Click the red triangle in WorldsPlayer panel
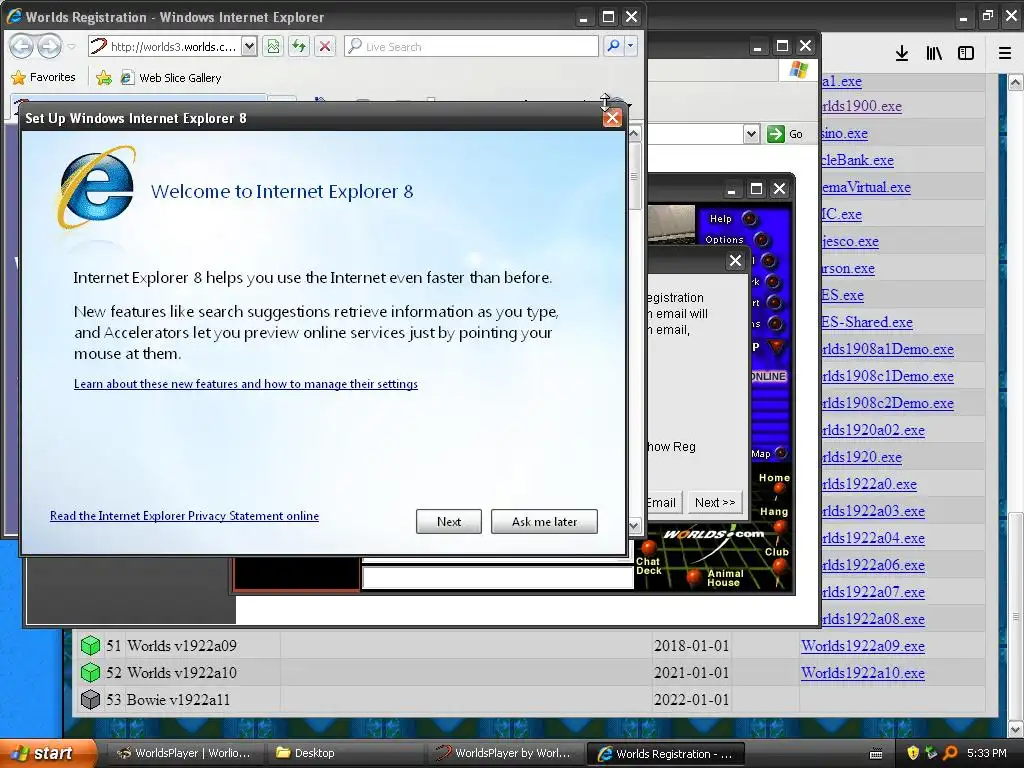 [776, 347]
